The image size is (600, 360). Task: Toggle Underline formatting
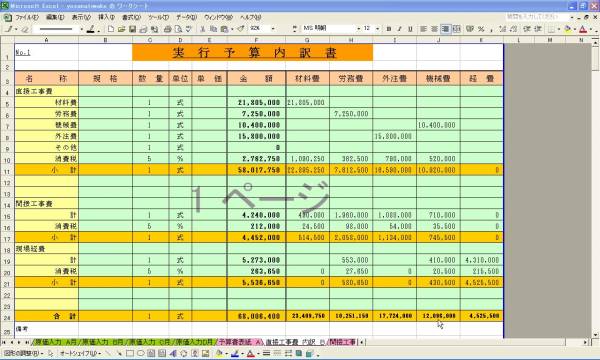(410, 29)
